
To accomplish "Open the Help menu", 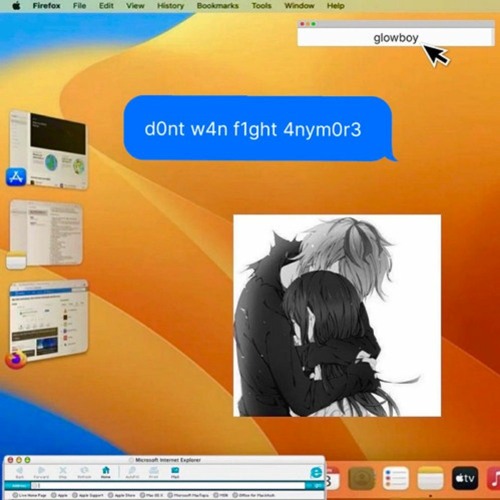I will 335,6.
